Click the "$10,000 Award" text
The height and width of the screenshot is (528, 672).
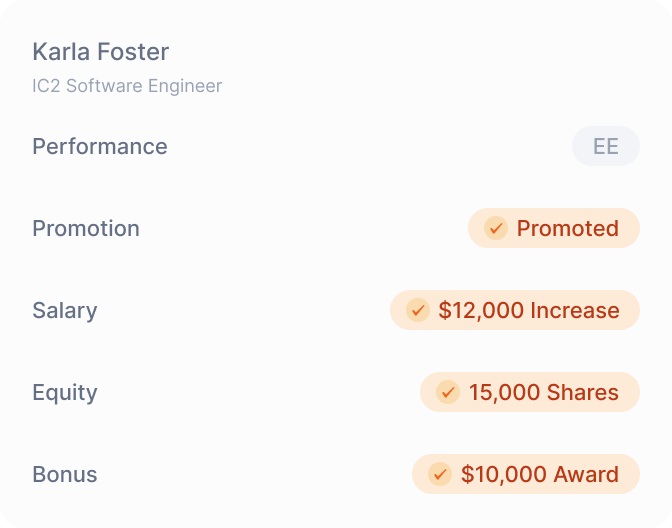tap(539, 474)
